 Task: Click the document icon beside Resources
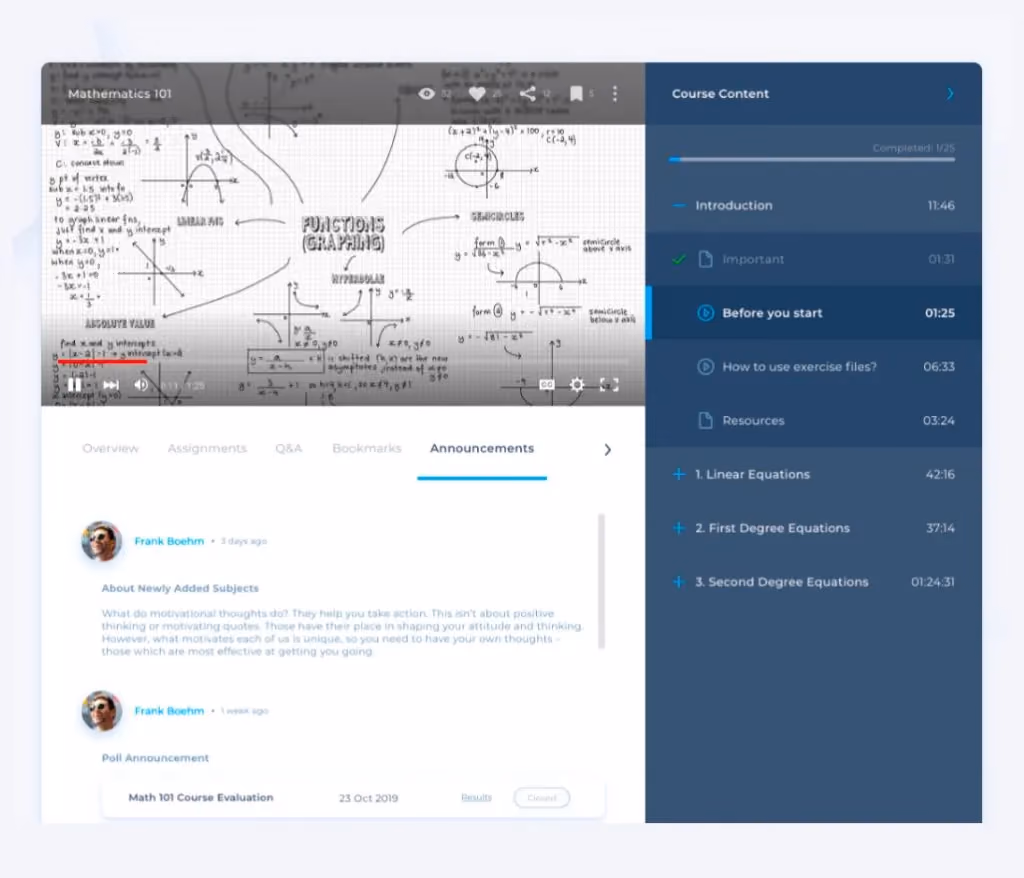[x=705, y=420]
